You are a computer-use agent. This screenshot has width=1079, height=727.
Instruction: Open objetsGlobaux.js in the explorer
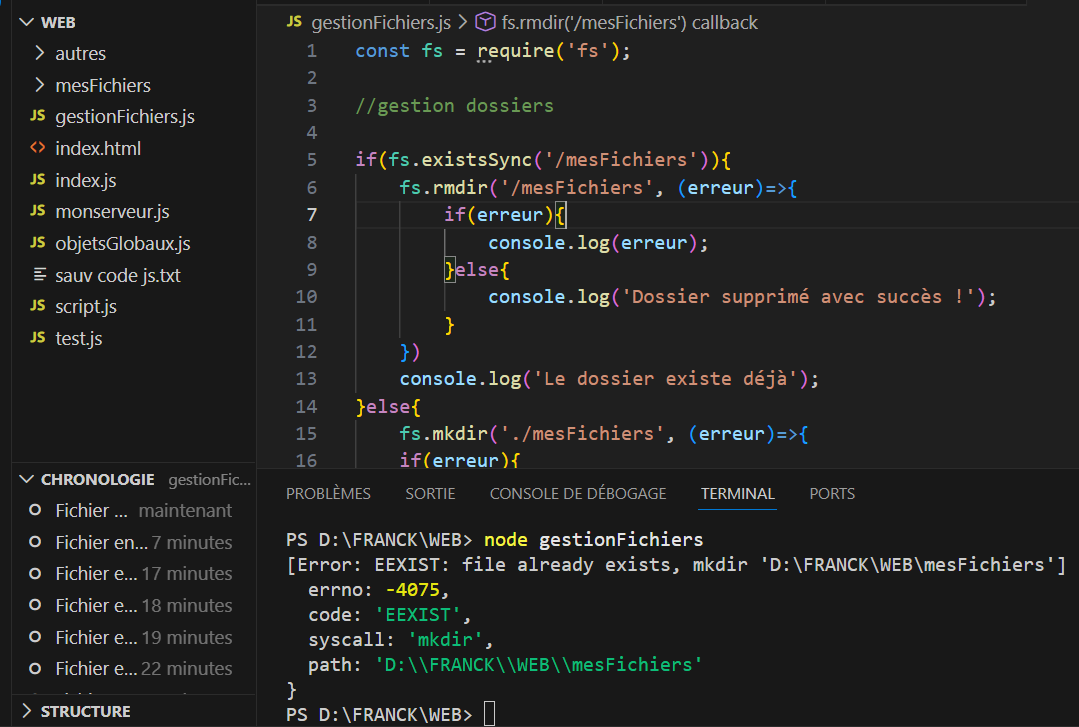122,244
